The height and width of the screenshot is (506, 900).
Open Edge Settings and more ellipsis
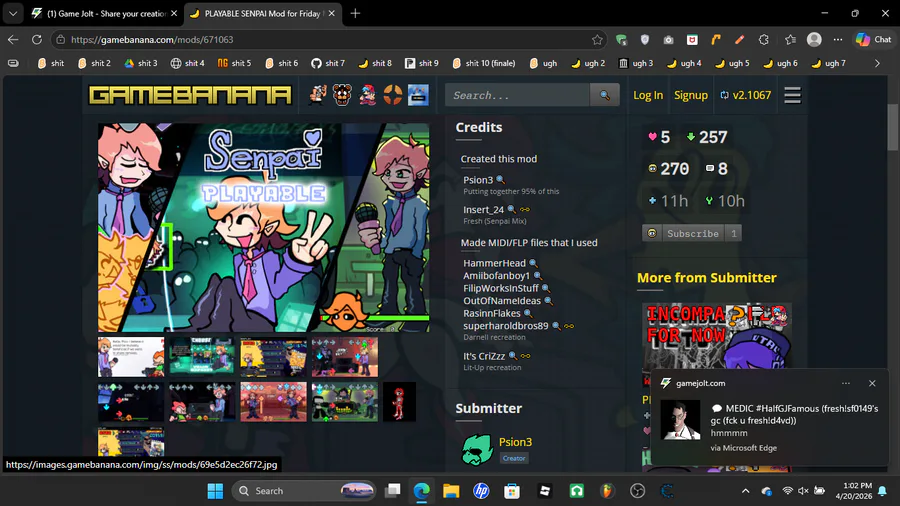(x=838, y=40)
